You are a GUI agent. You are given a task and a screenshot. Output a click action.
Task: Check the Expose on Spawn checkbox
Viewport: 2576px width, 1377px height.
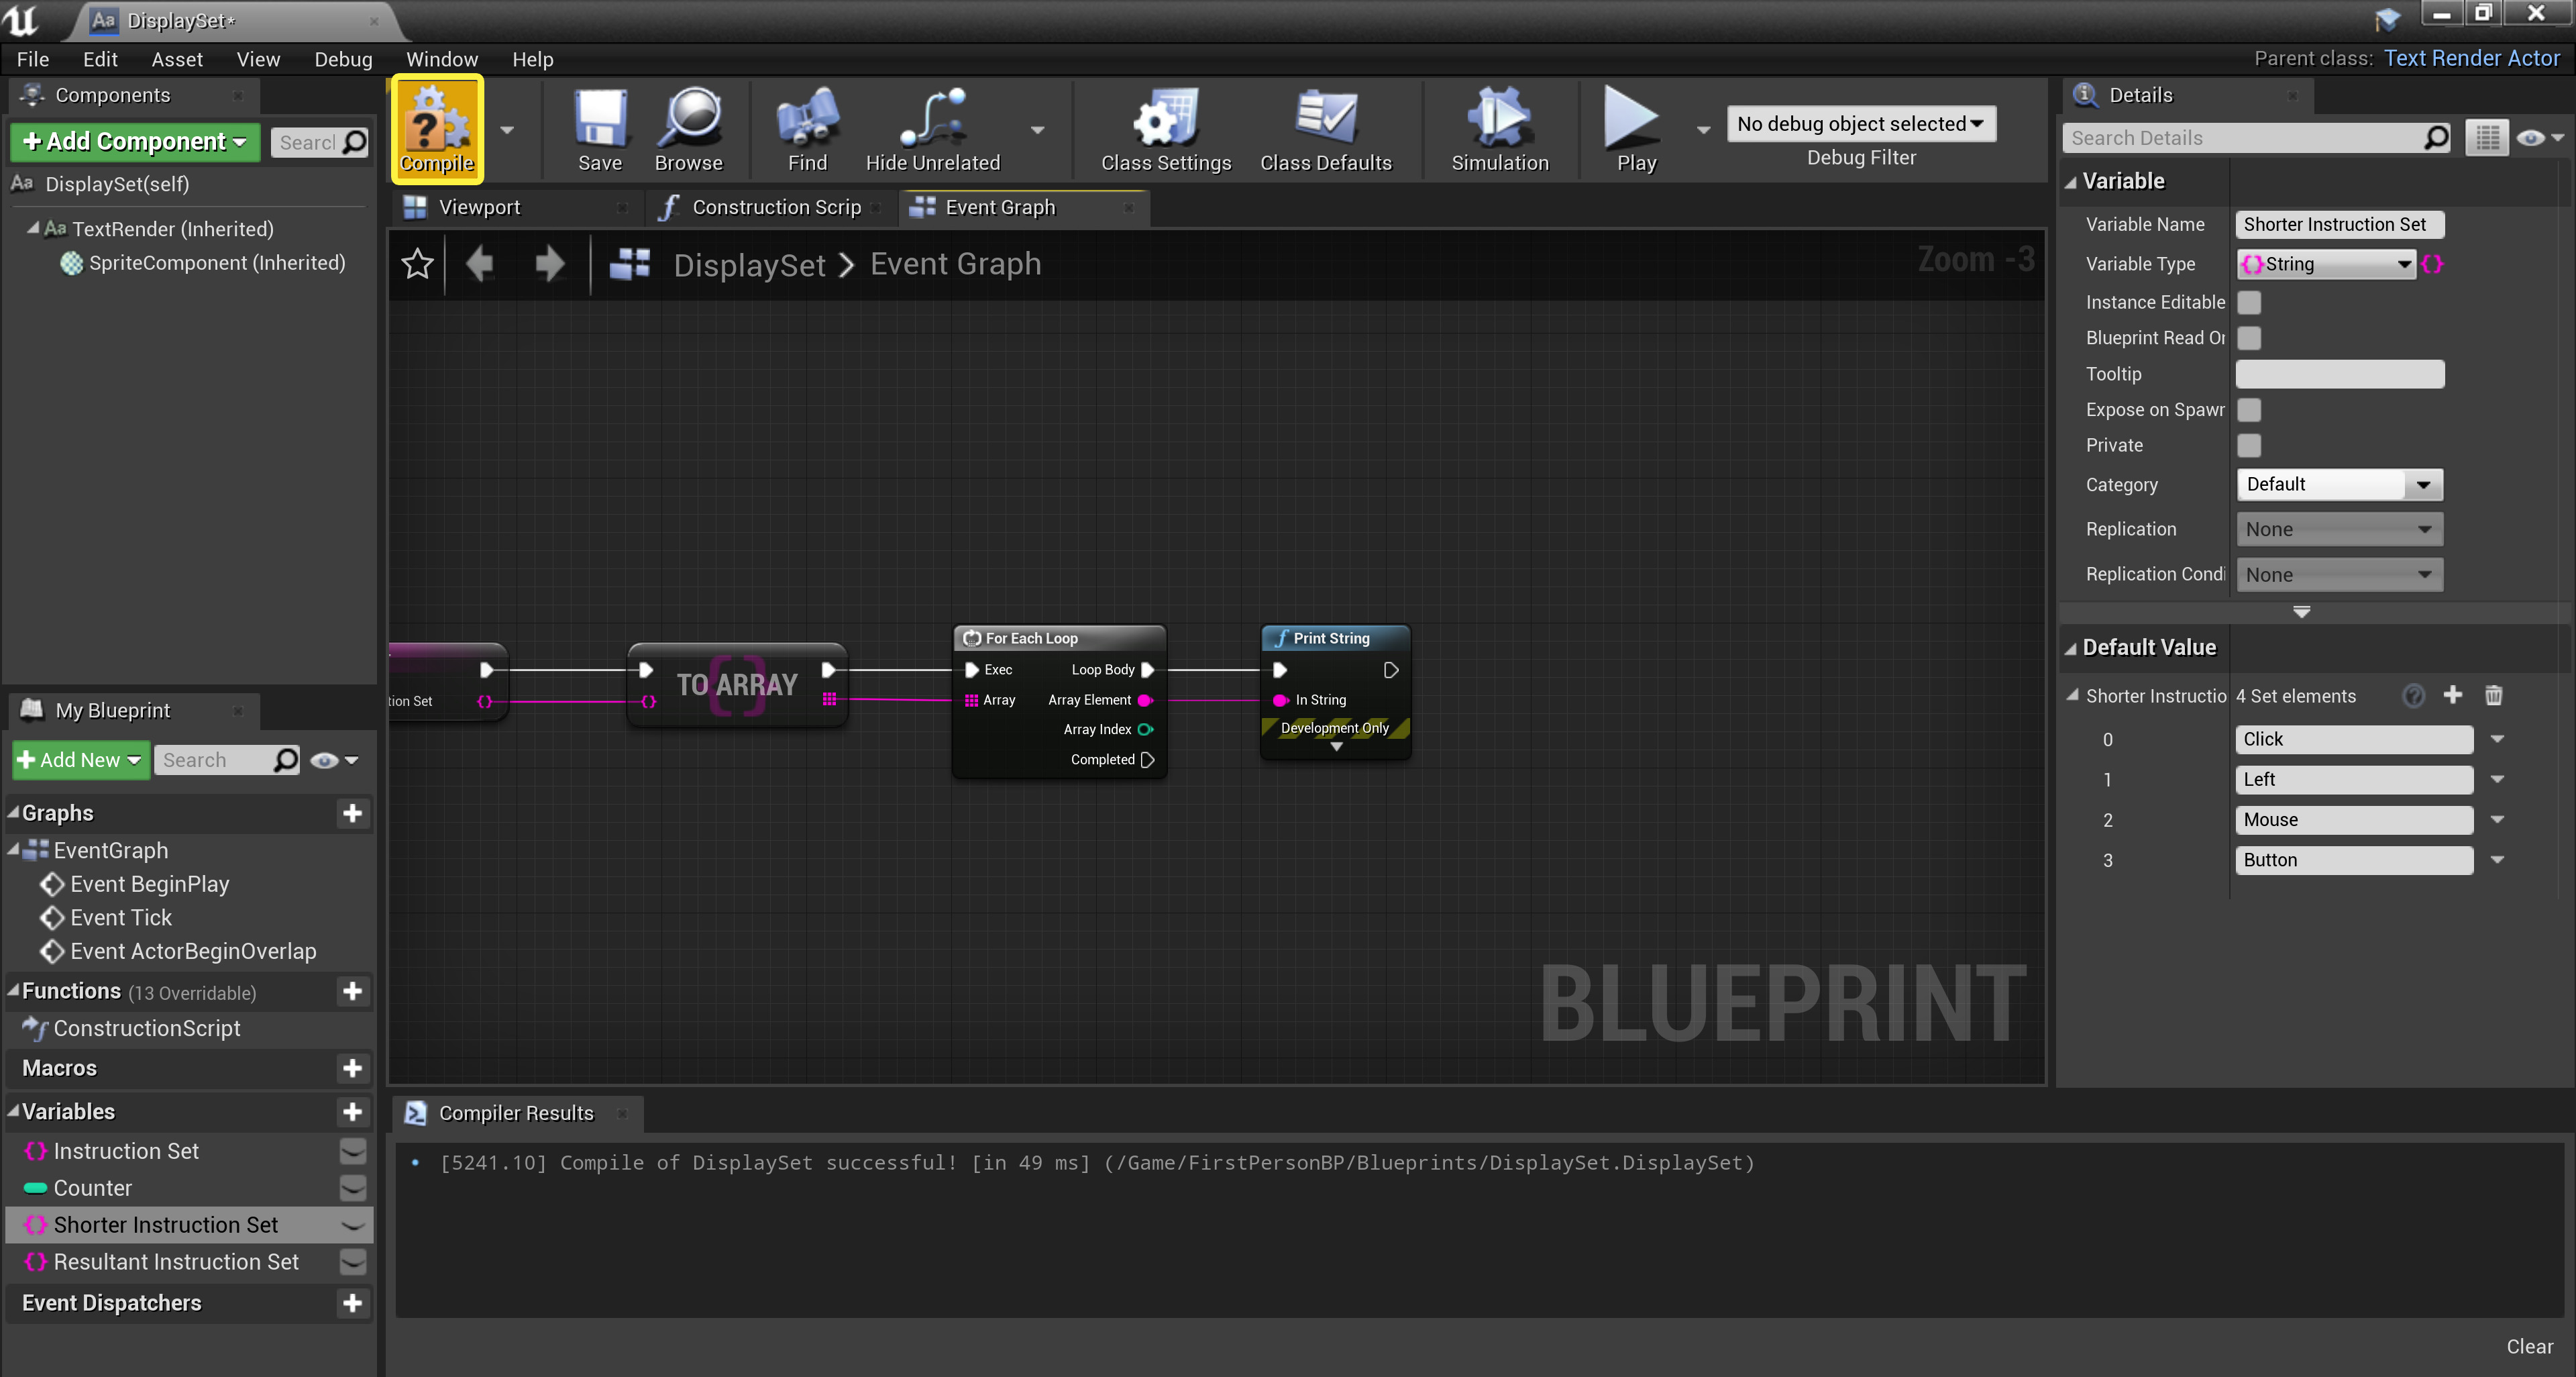coord(2249,410)
